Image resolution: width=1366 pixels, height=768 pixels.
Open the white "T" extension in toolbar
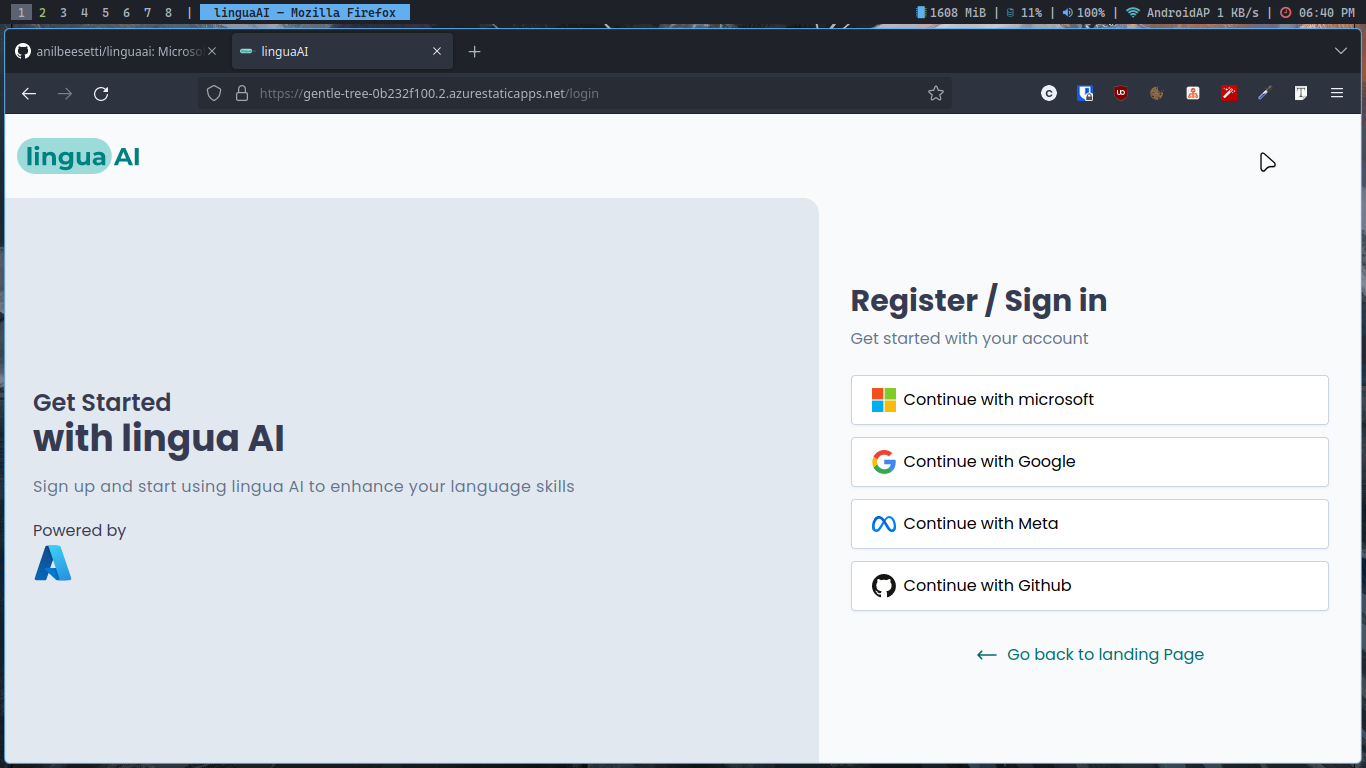[x=1300, y=93]
